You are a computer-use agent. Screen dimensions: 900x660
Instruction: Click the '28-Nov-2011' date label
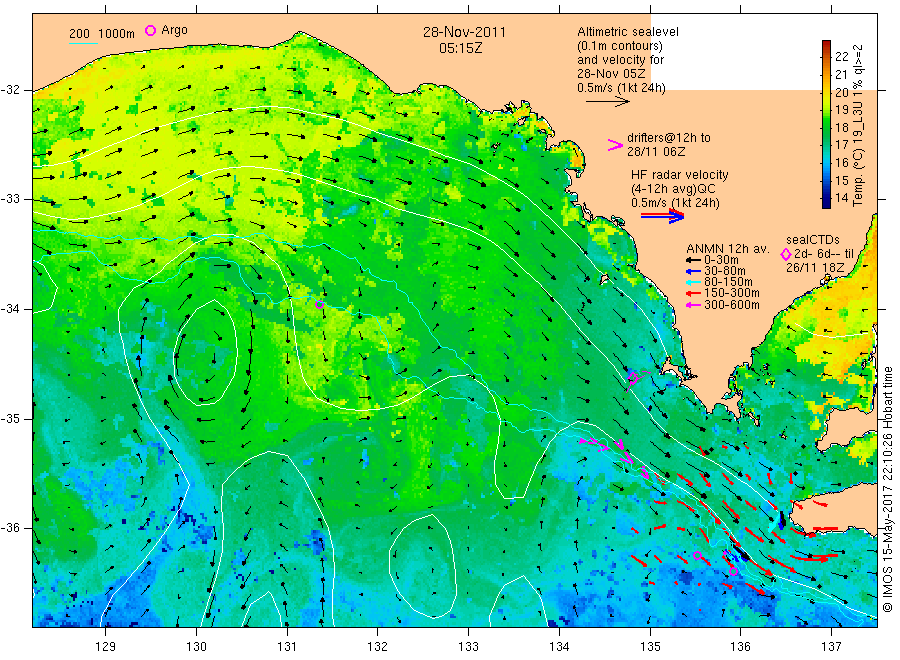[464, 33]
